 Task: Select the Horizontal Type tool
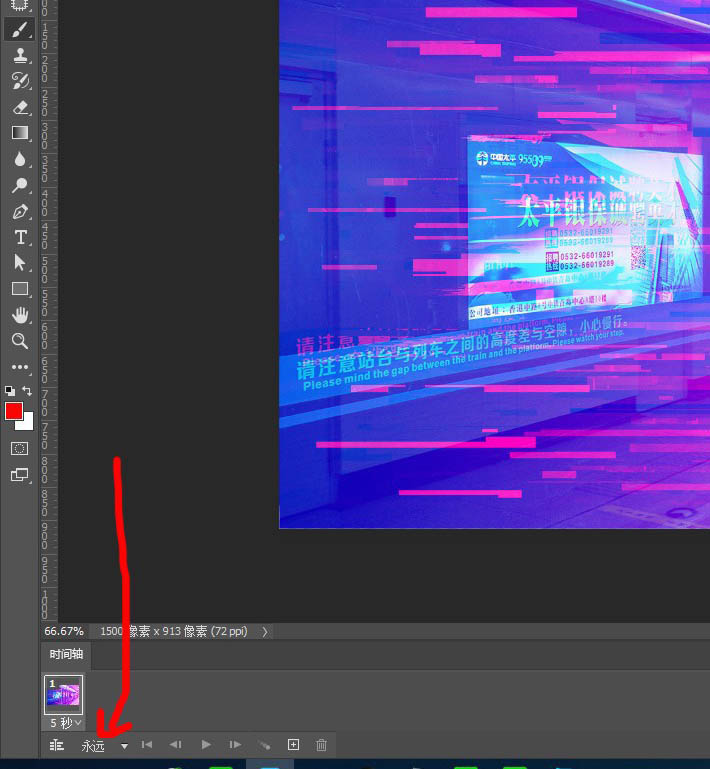pyautogui.click(x=20, y=237)
